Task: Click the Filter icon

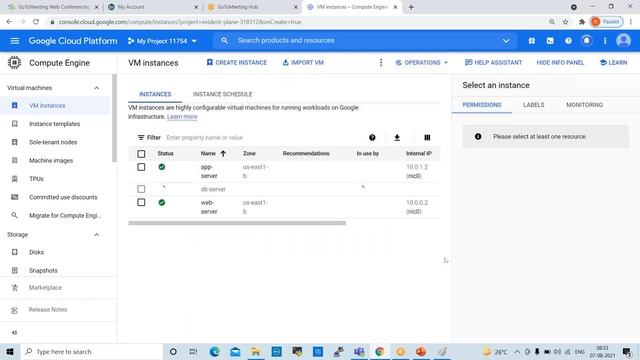Action: click(141, 138)
